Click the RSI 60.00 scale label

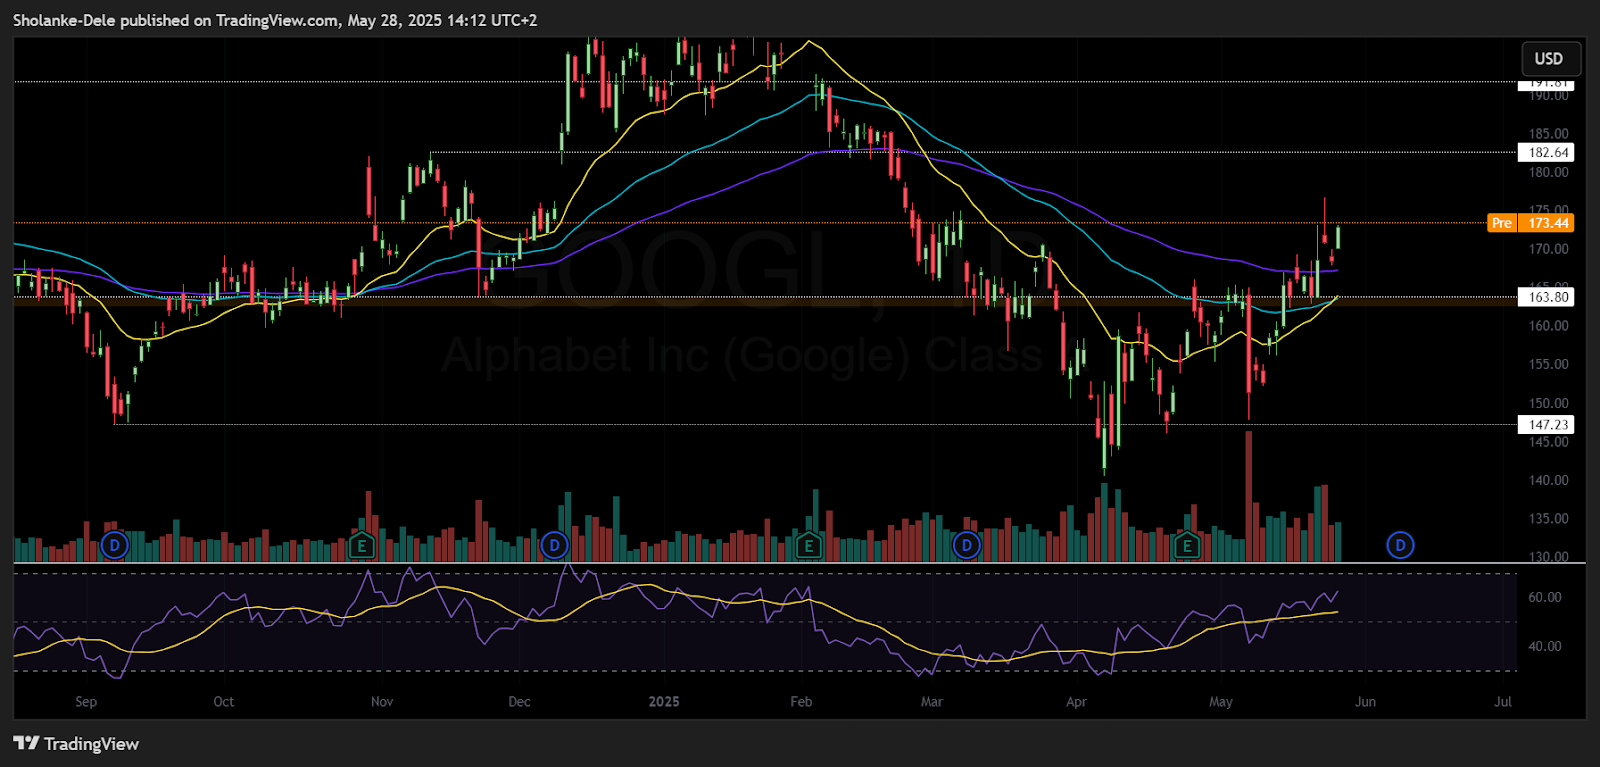1544,597
